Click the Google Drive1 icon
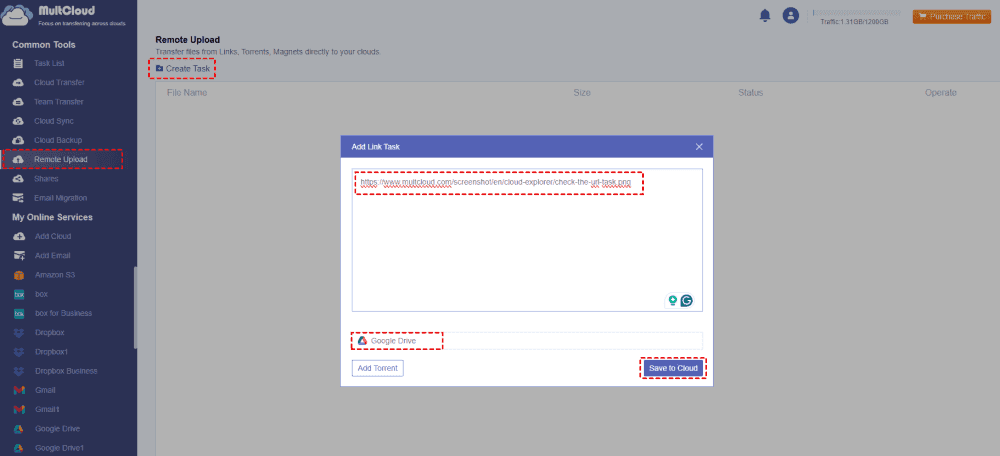1000x456 pixels. point(19,448)
